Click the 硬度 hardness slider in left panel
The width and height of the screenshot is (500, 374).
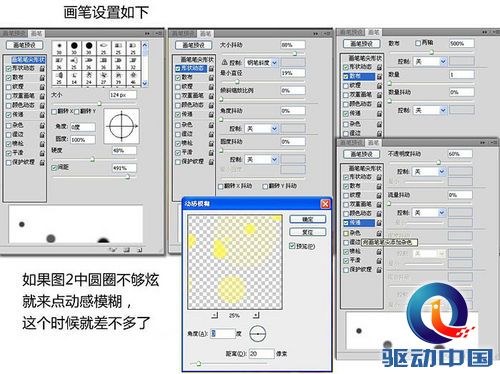pyautogui.click(x=93, y=159)
